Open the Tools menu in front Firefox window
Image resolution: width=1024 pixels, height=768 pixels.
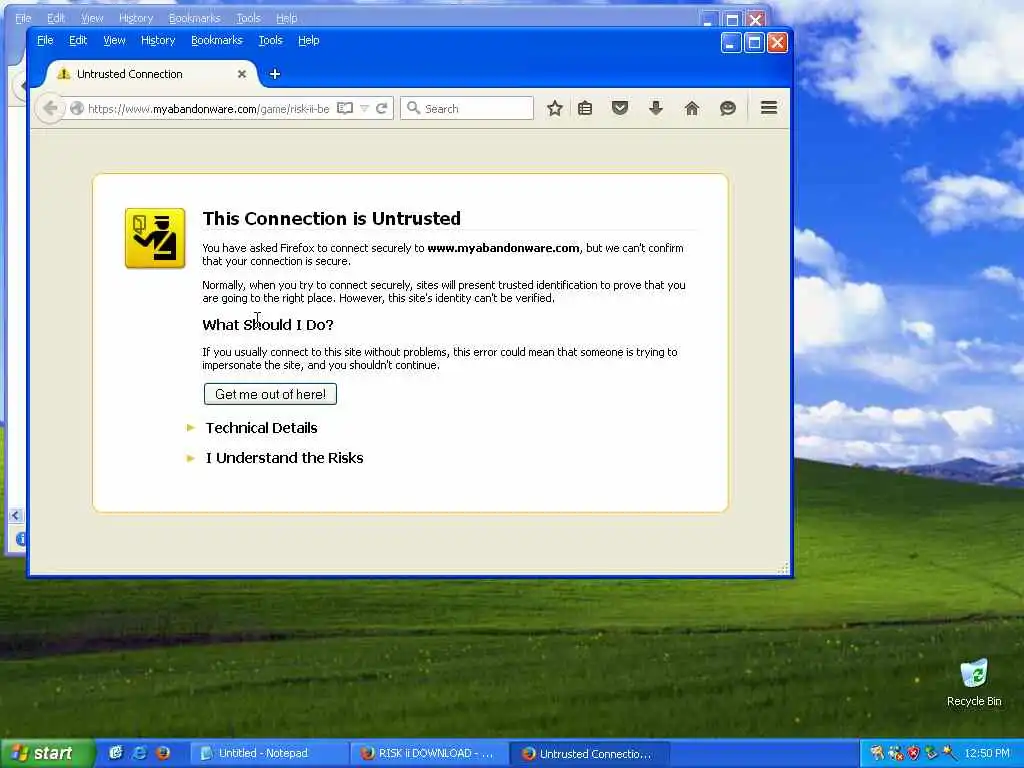click(x=270, y=40)
